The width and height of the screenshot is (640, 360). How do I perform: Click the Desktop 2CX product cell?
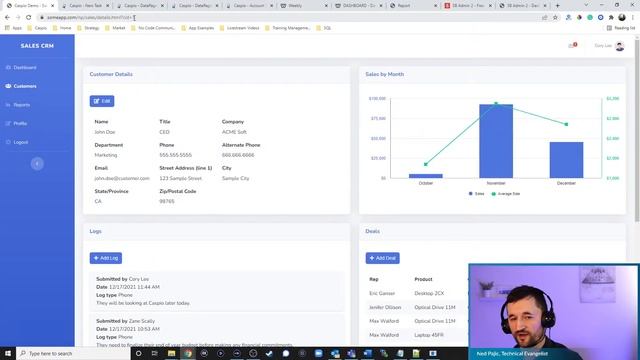pos(429,293)
